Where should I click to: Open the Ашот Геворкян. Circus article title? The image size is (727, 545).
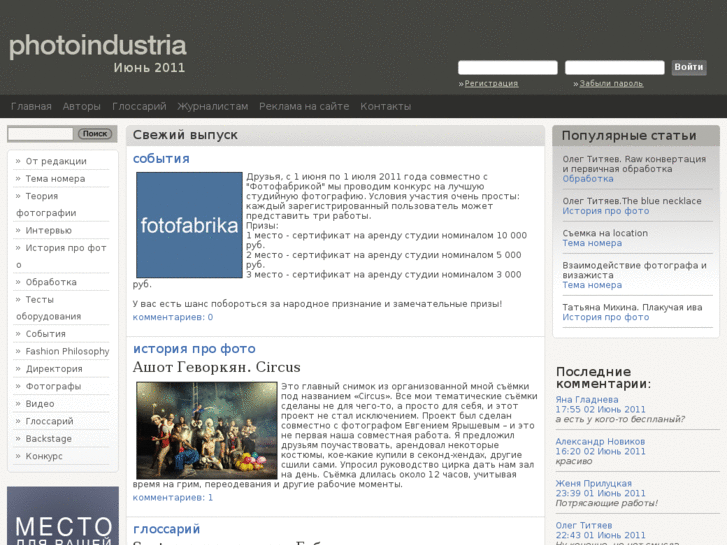coord(217,367)
